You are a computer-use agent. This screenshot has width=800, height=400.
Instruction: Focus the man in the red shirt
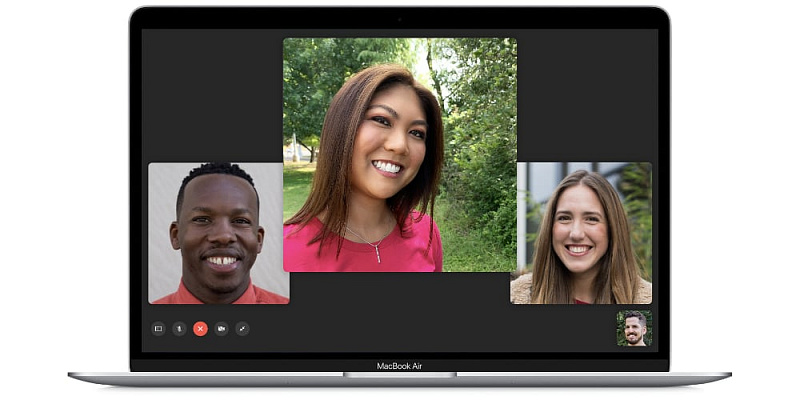pos(218,233)
